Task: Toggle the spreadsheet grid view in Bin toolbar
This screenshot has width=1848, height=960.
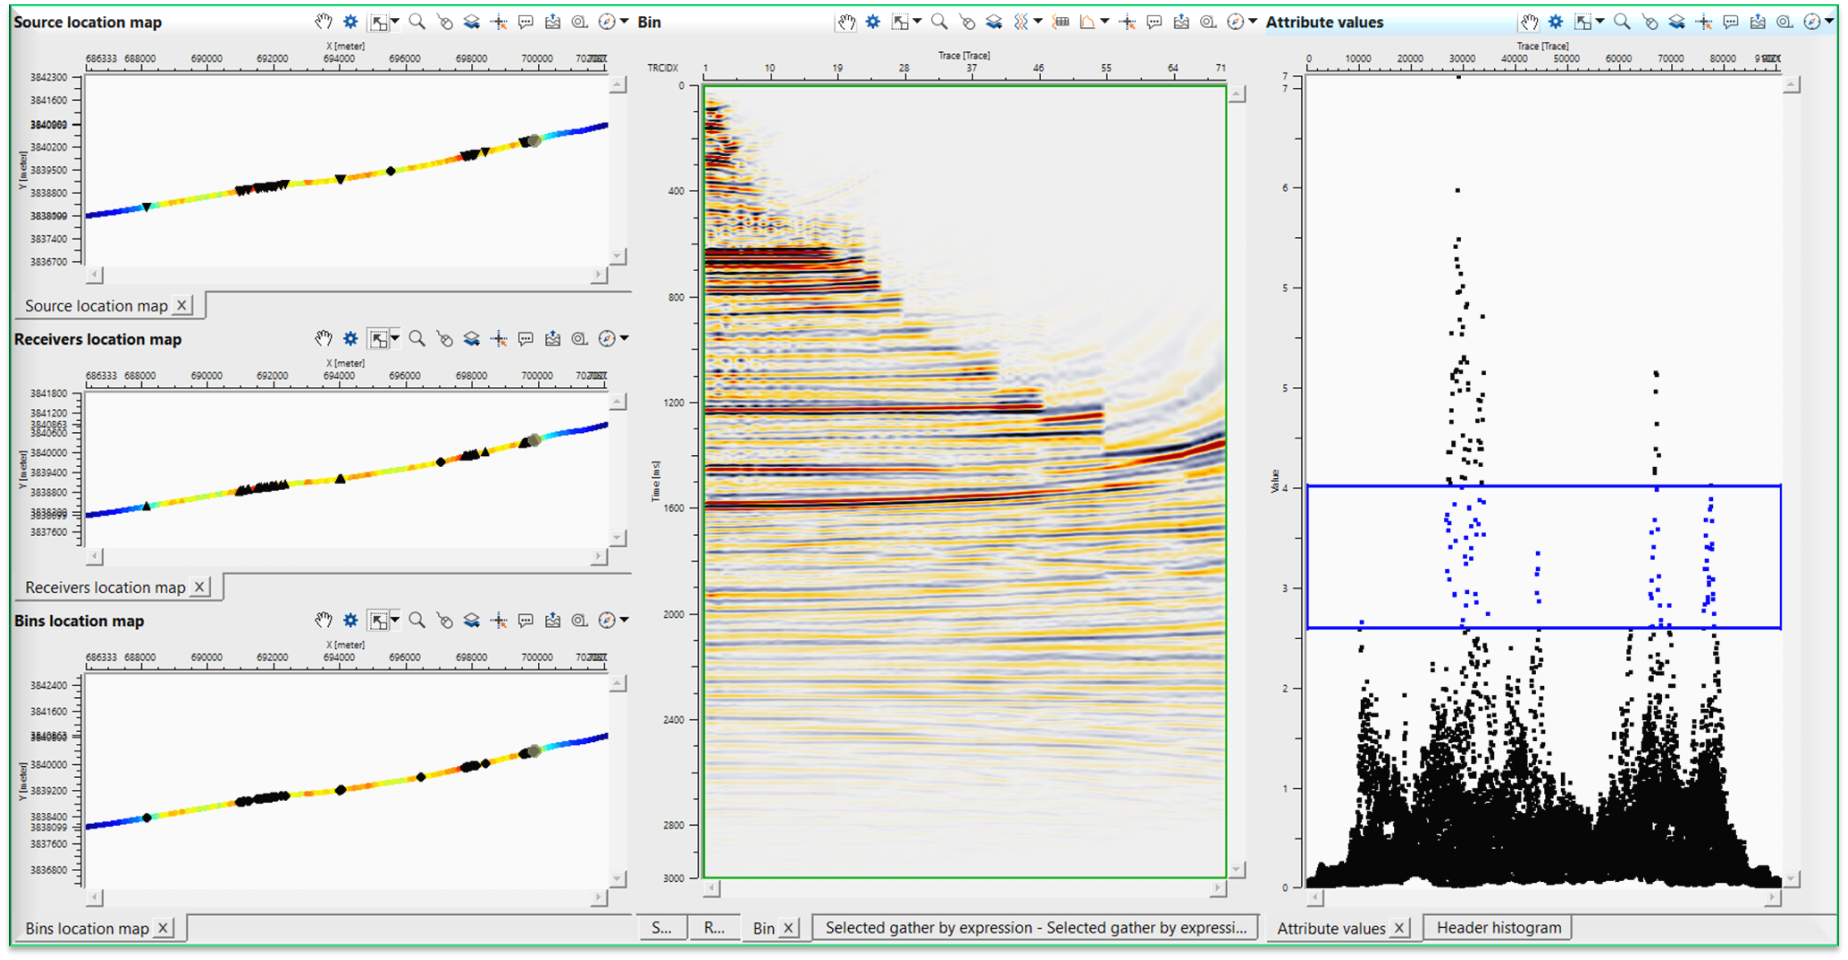Action: 1062,20
